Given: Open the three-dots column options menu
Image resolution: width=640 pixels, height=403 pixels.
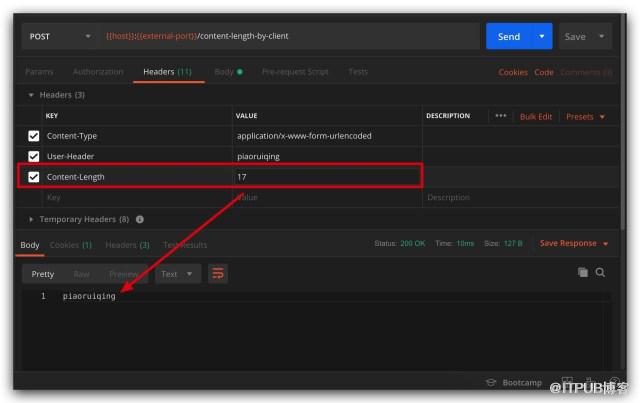Looking at the screenshot, I should pyautogui.click(x=501, y=116).
